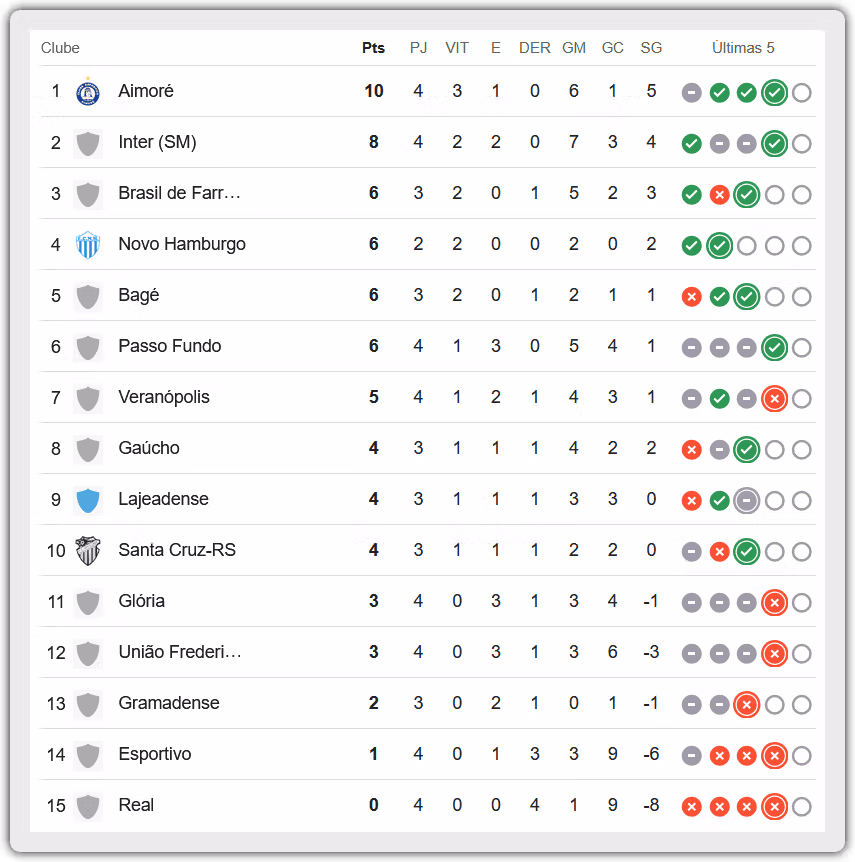Click the GM column header
This screenshot has width=855, height=862.
click(573, 48)
